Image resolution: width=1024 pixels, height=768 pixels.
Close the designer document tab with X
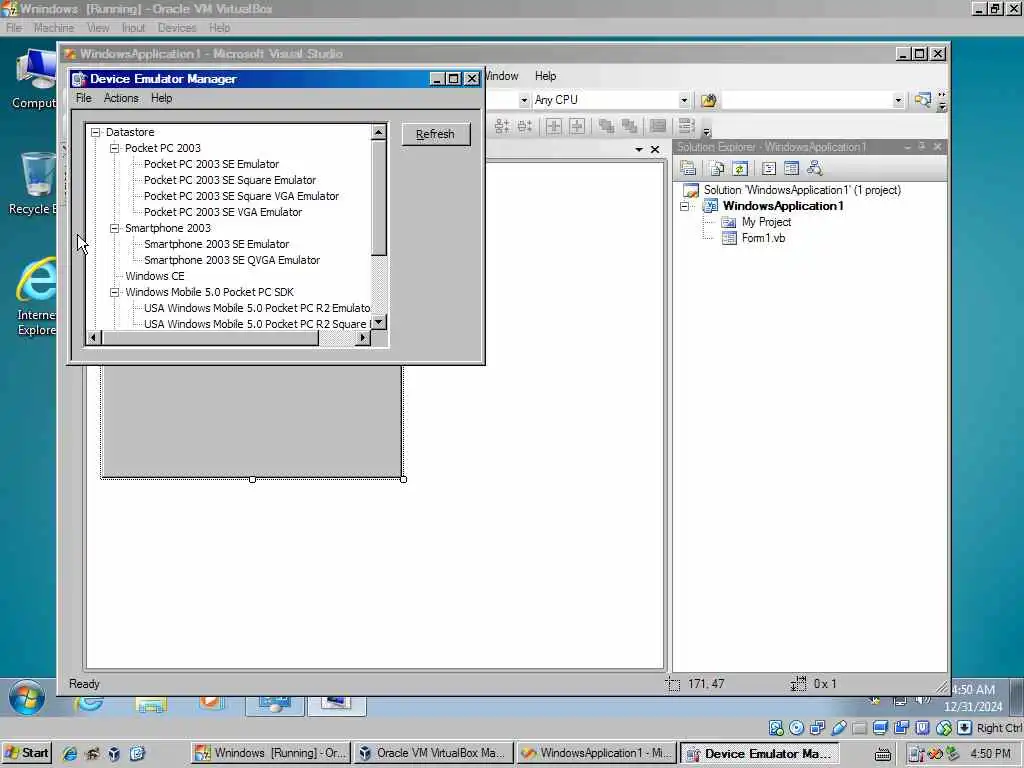point(655,150)
